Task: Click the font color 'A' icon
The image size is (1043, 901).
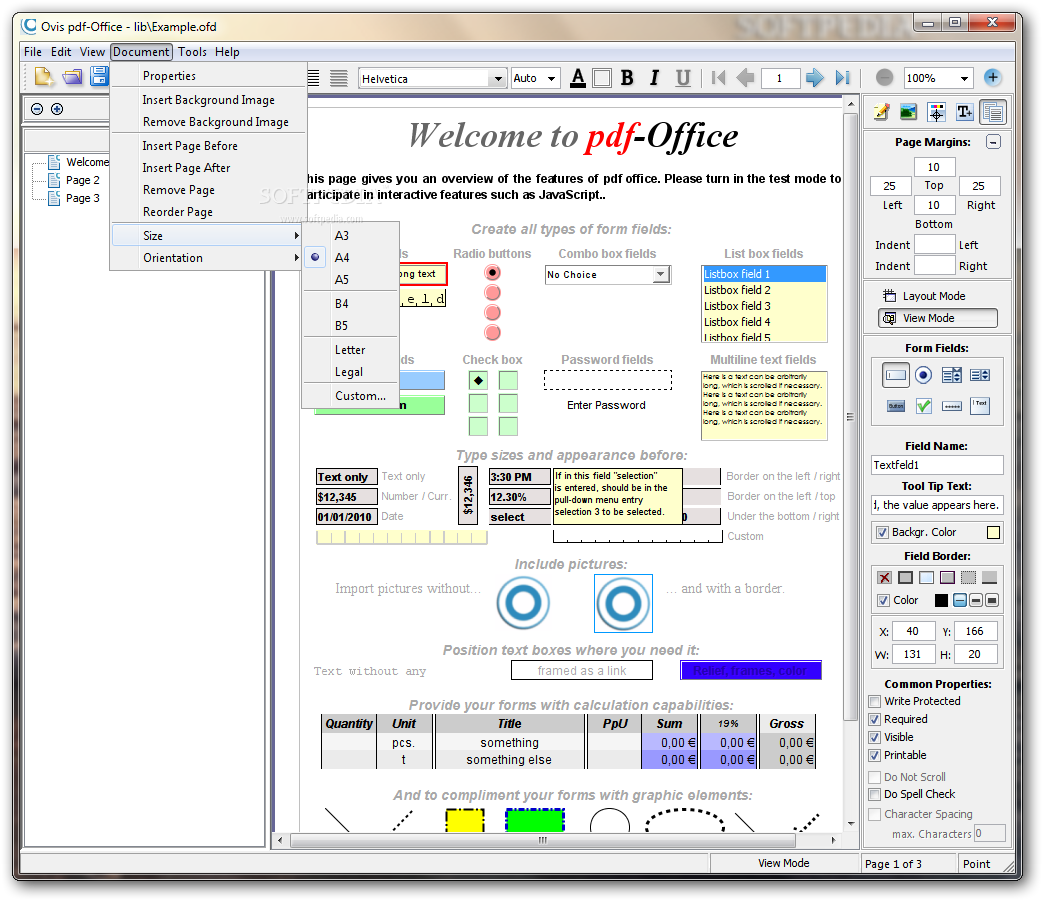Action: [x=578, y=78]
